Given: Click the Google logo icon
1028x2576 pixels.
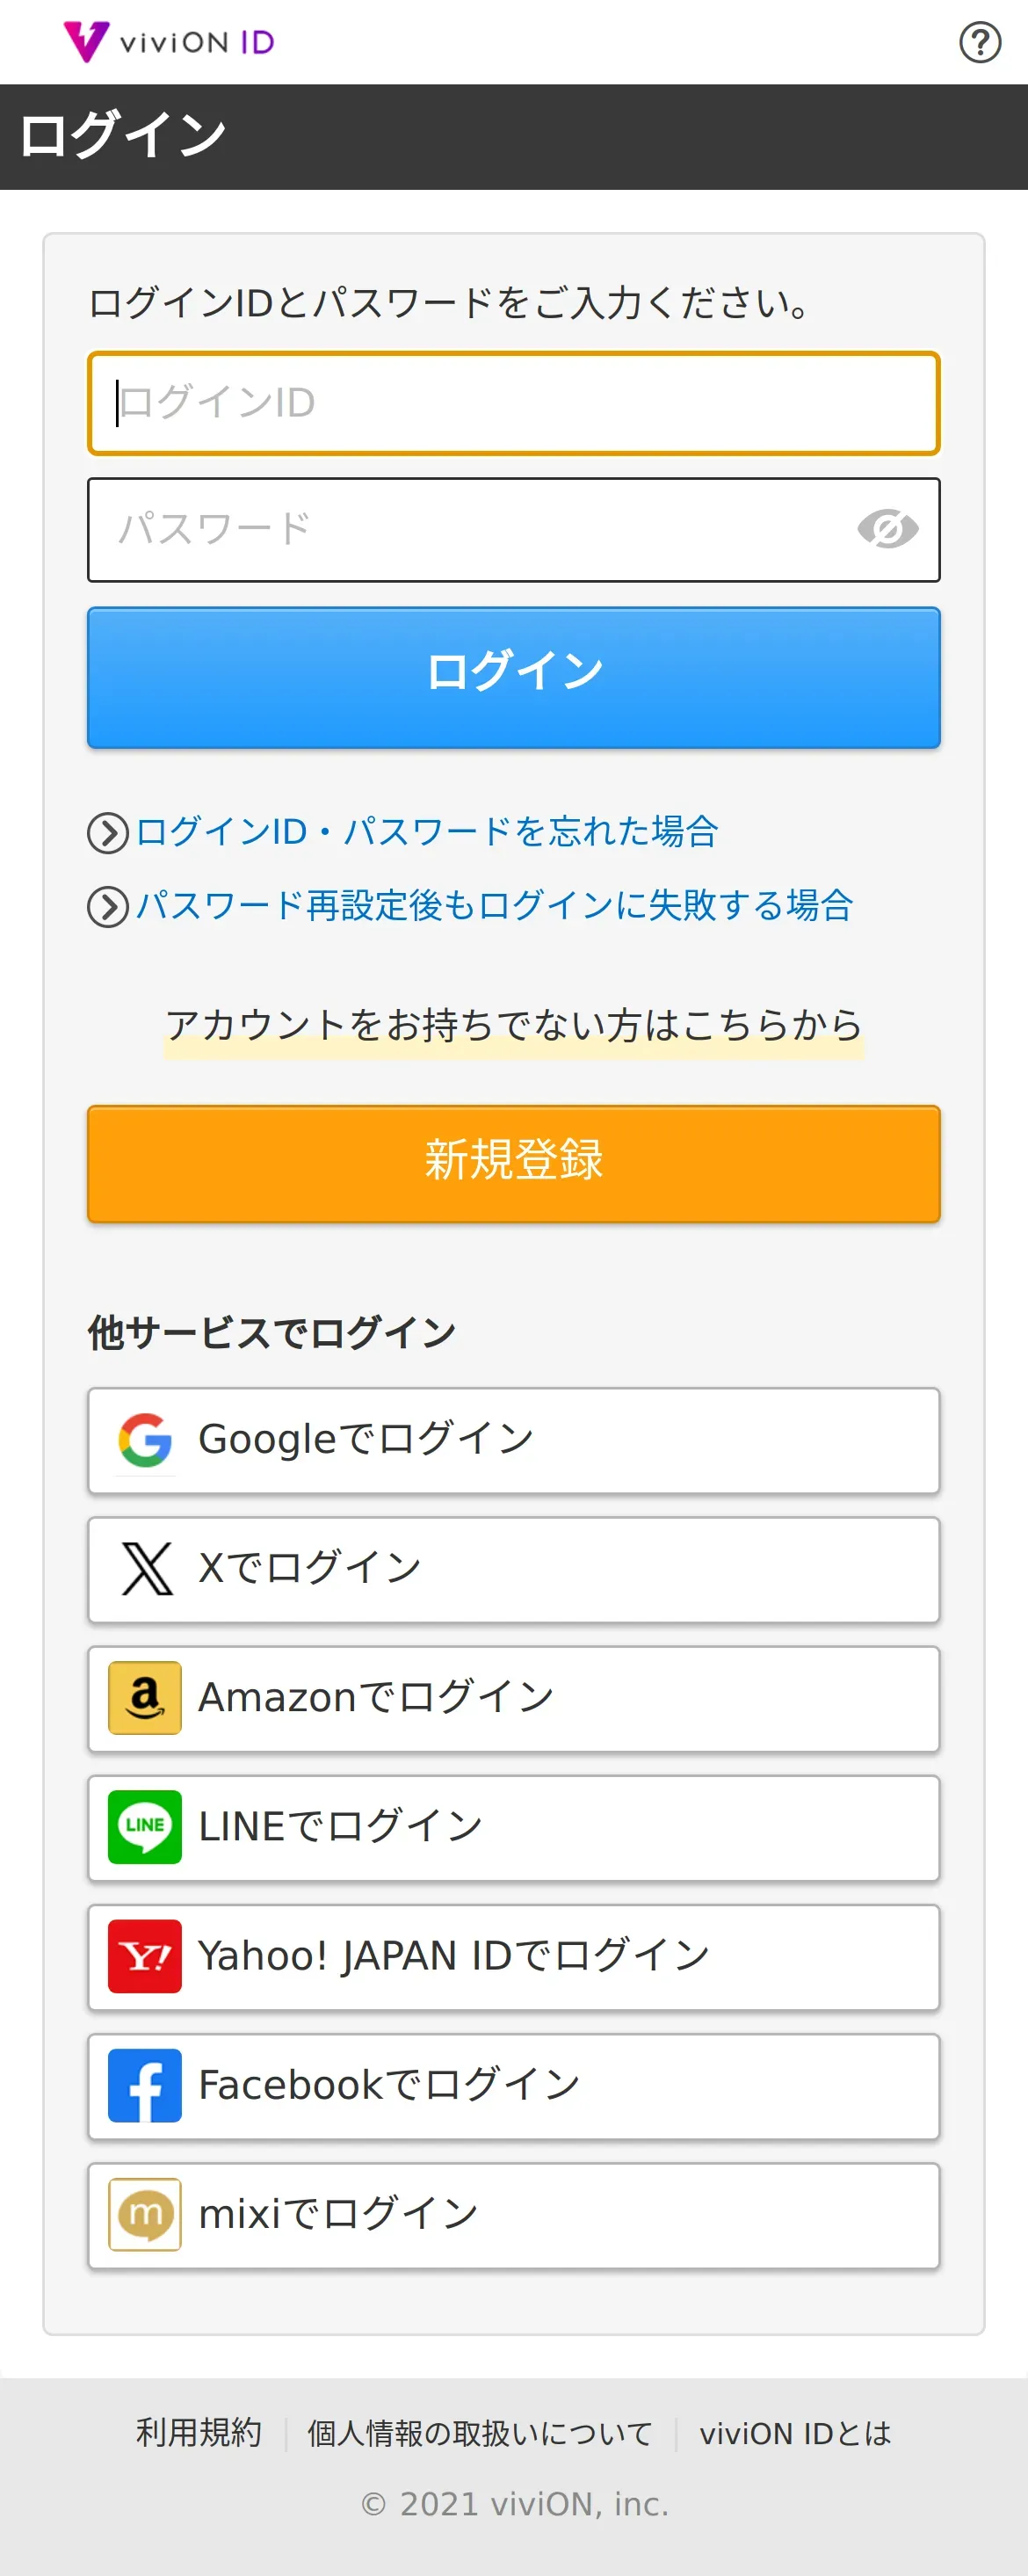Looking at the screenshot, I should tap(145, 1440).
